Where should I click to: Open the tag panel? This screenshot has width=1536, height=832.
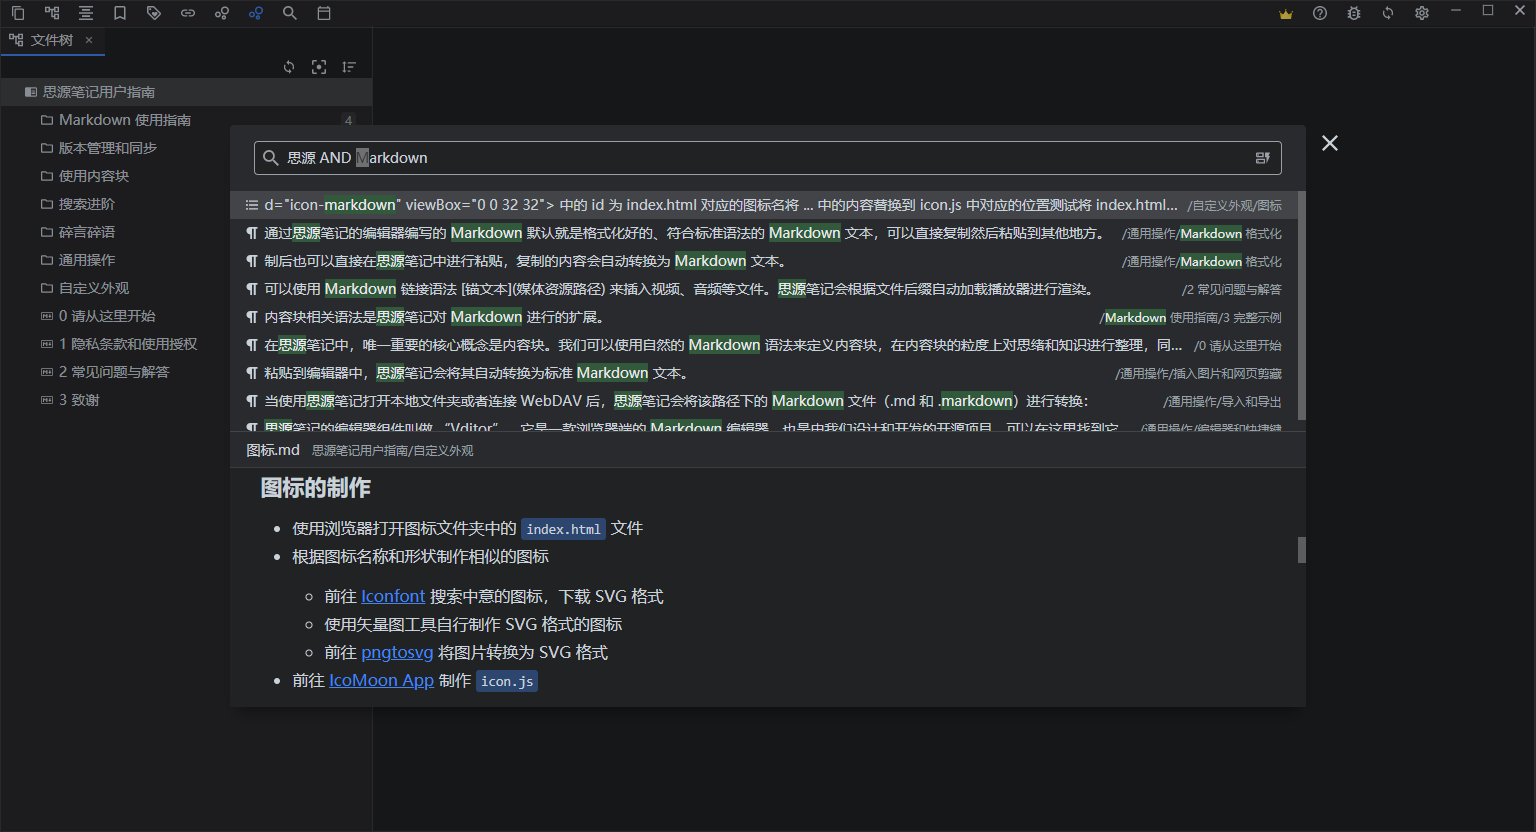[154, 13]
